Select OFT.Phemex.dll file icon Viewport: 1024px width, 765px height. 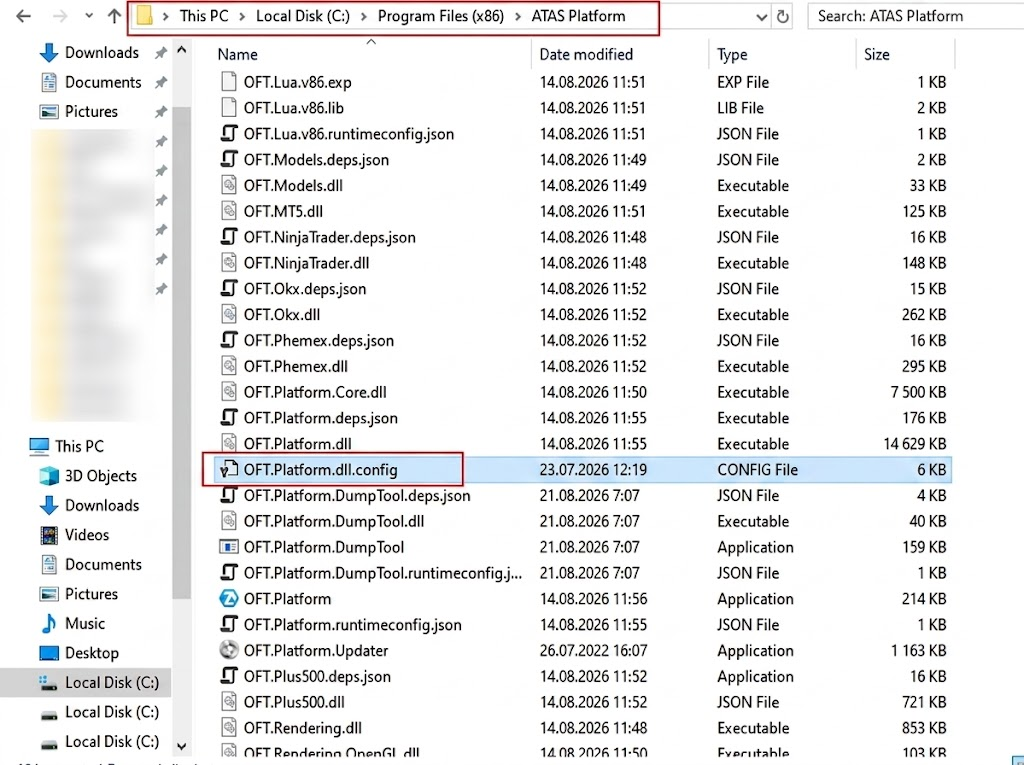pyautogui.click(x=229, y=366)
